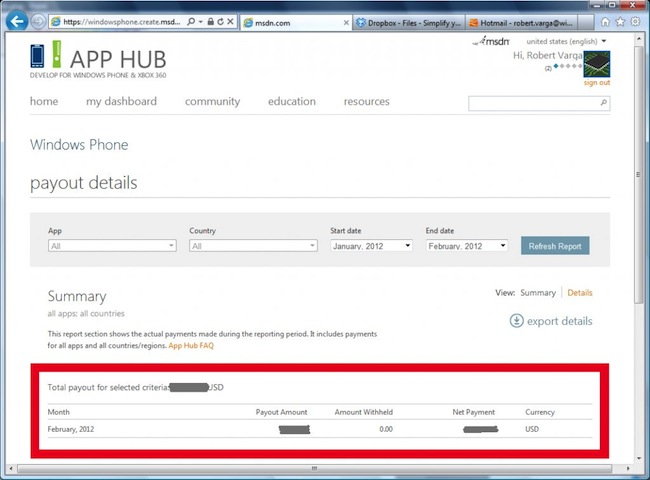Click the sign out link
Viewport: 650px width, 480px height.
click(597, 82)
